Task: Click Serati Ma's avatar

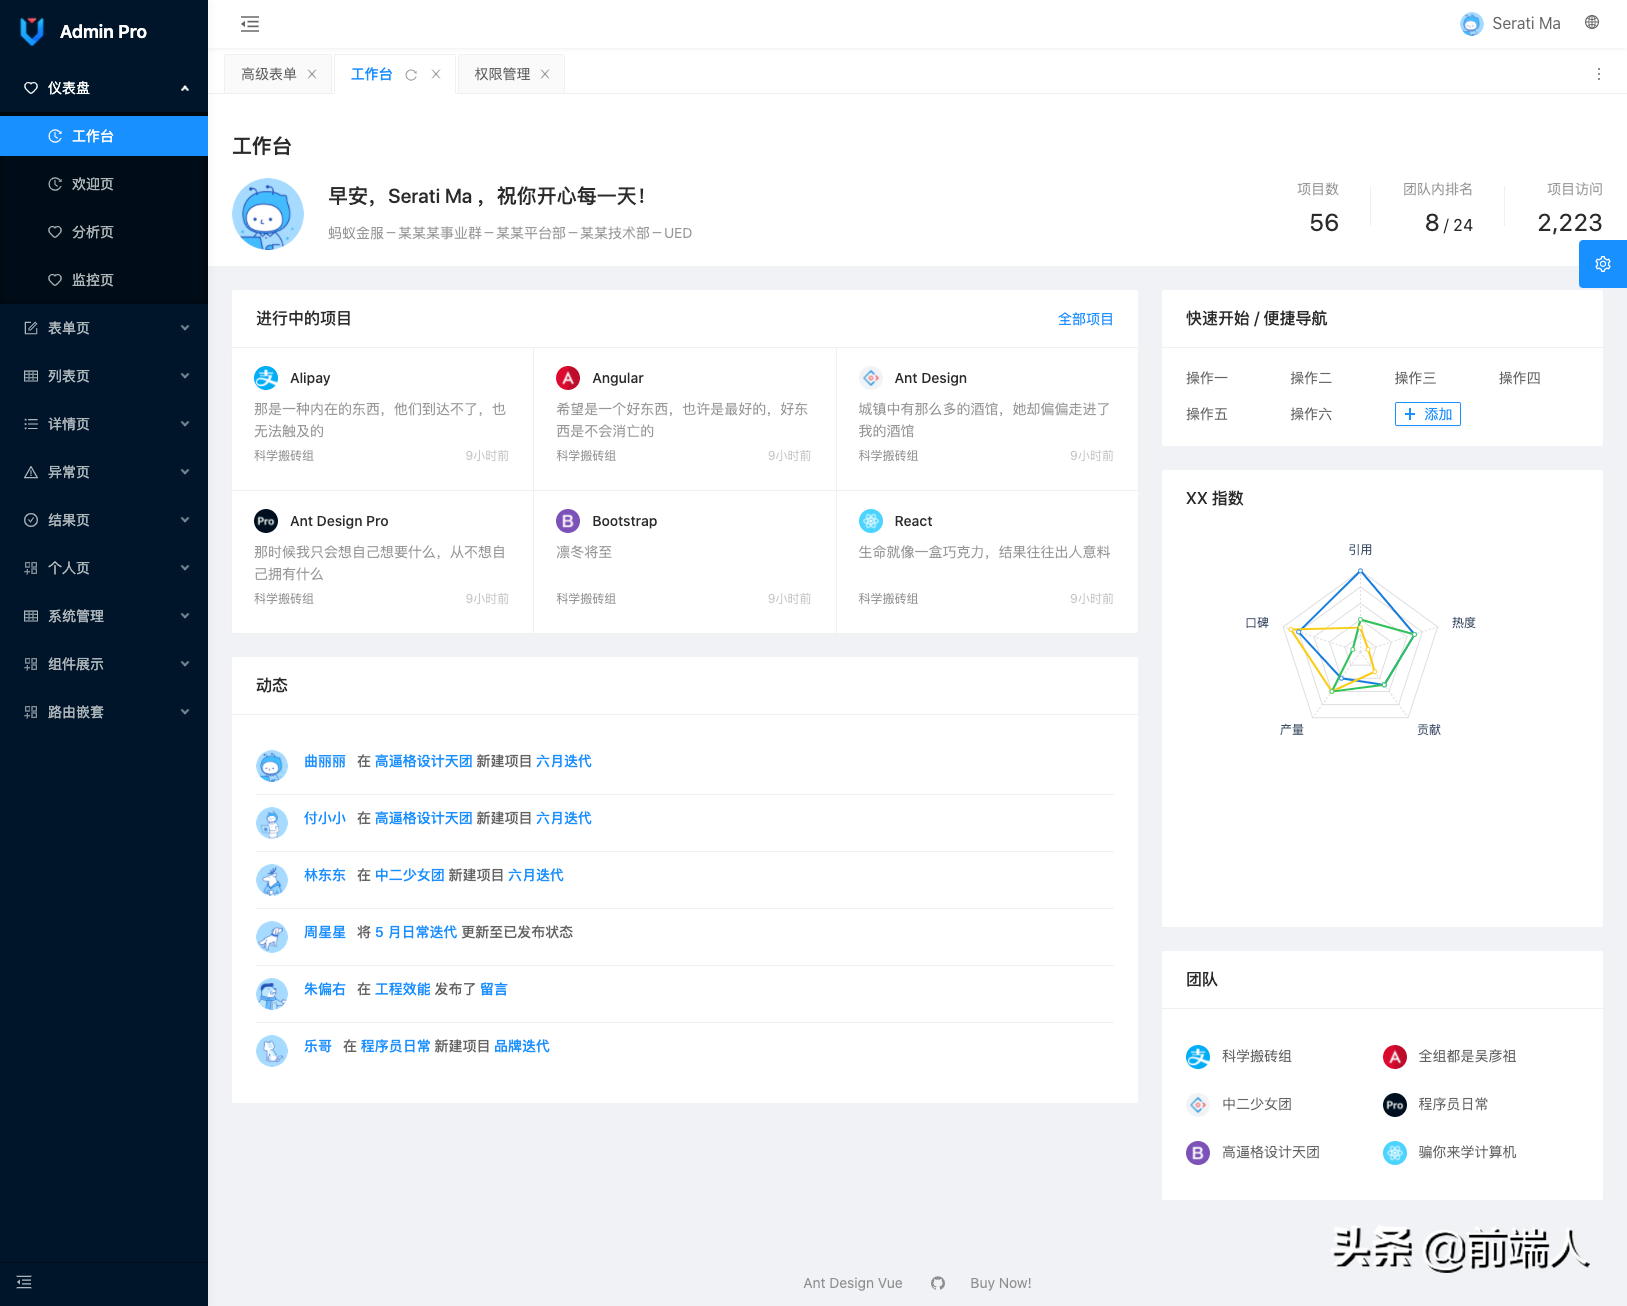Action: [1471, 23]
